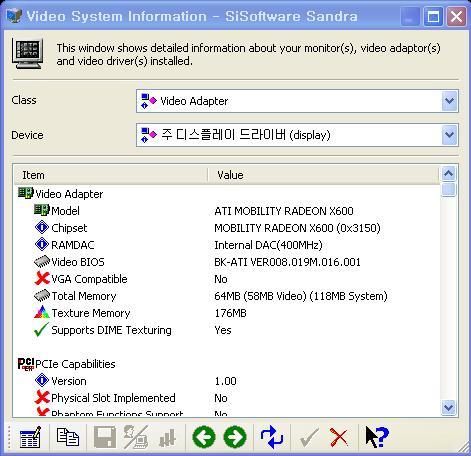Minimize the Video System Information window
Viewport: 471px width, 456px height.
(x=410, y=16)
